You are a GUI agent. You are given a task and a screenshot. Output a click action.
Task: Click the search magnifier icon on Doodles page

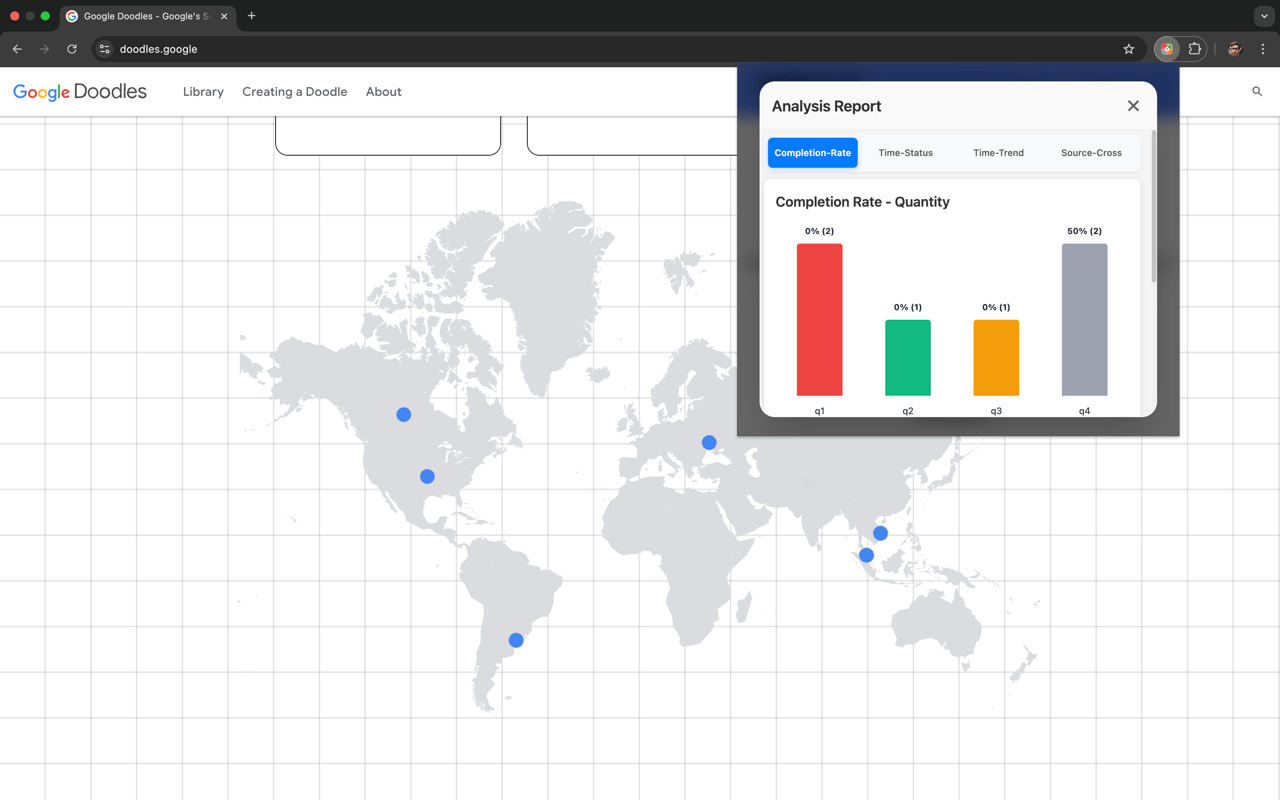pos(1257,92)
